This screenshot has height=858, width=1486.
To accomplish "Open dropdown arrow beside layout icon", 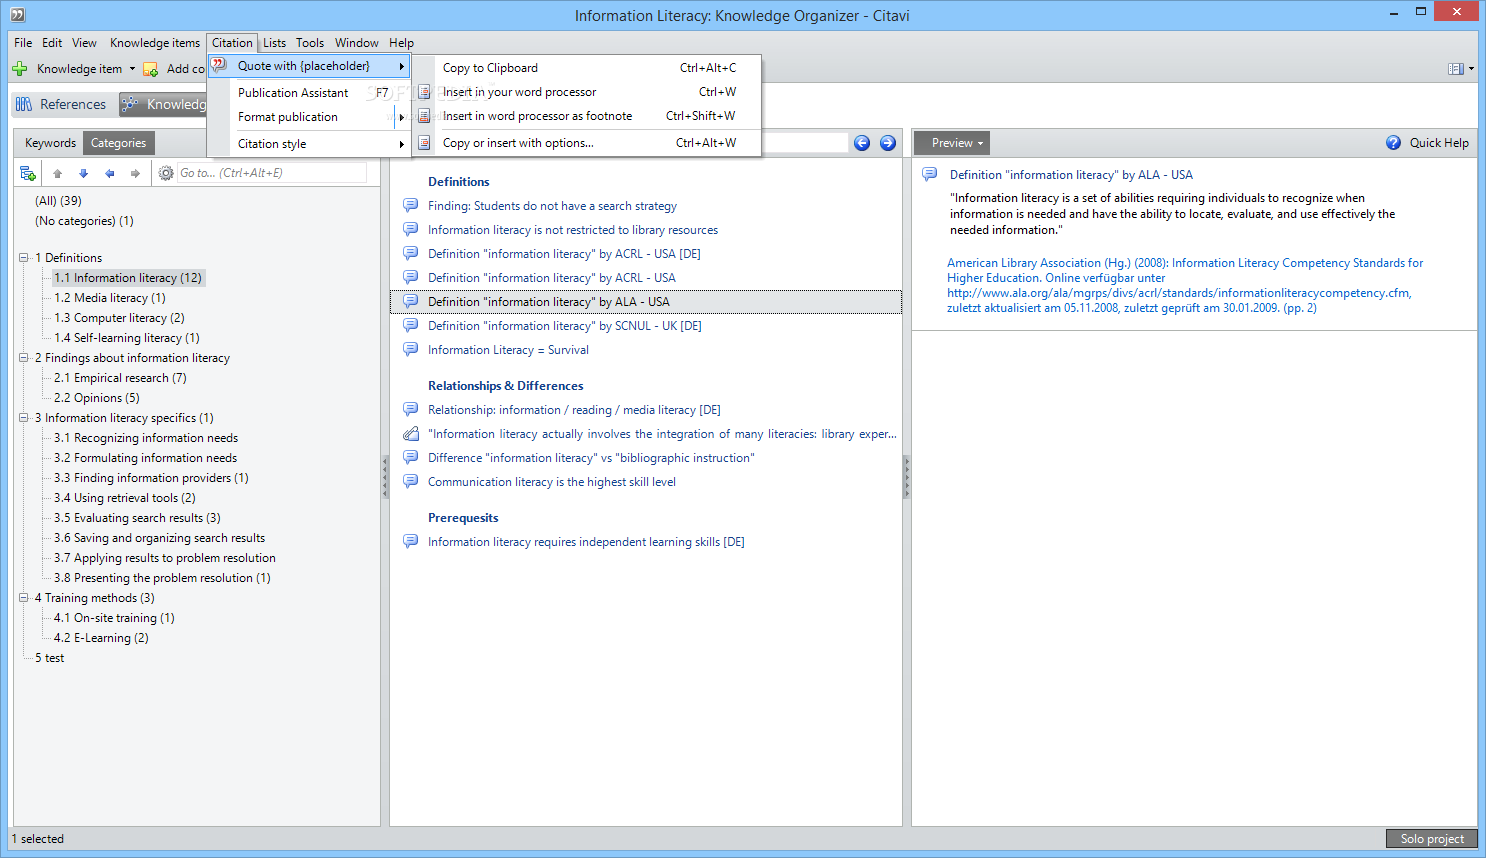I will pos(1472,69).
